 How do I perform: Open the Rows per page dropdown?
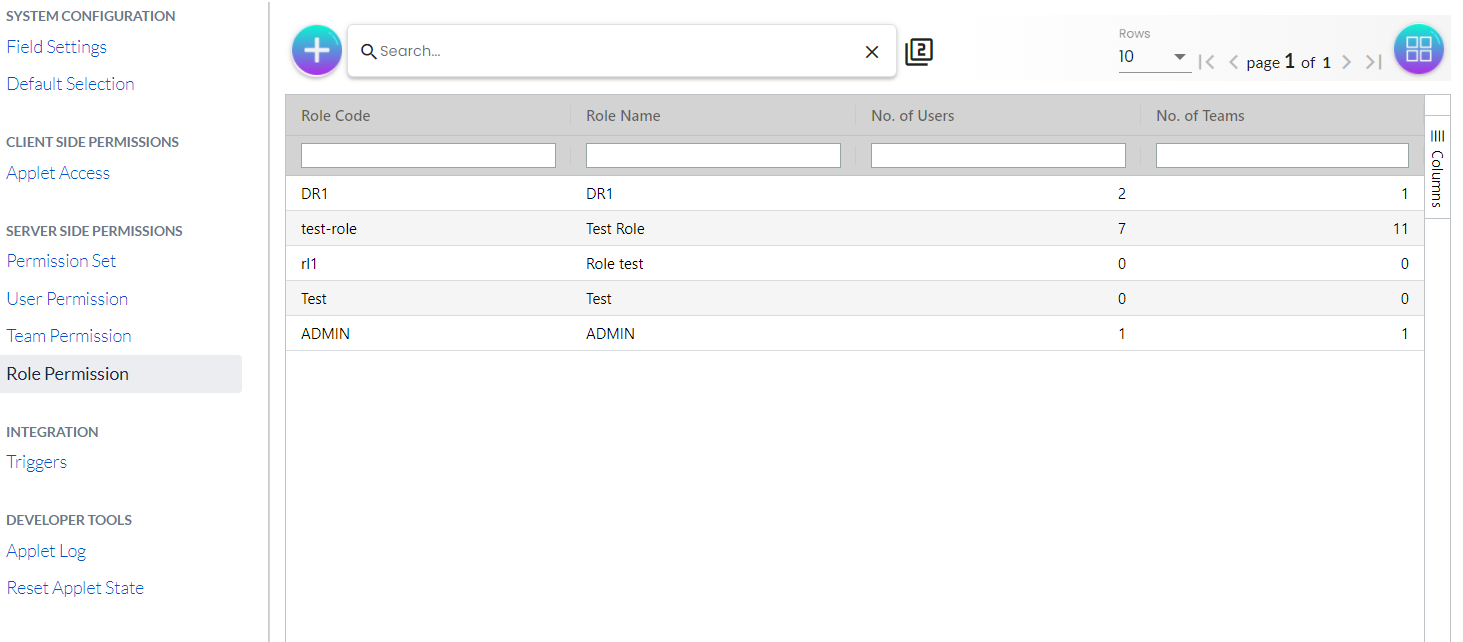1154,57
